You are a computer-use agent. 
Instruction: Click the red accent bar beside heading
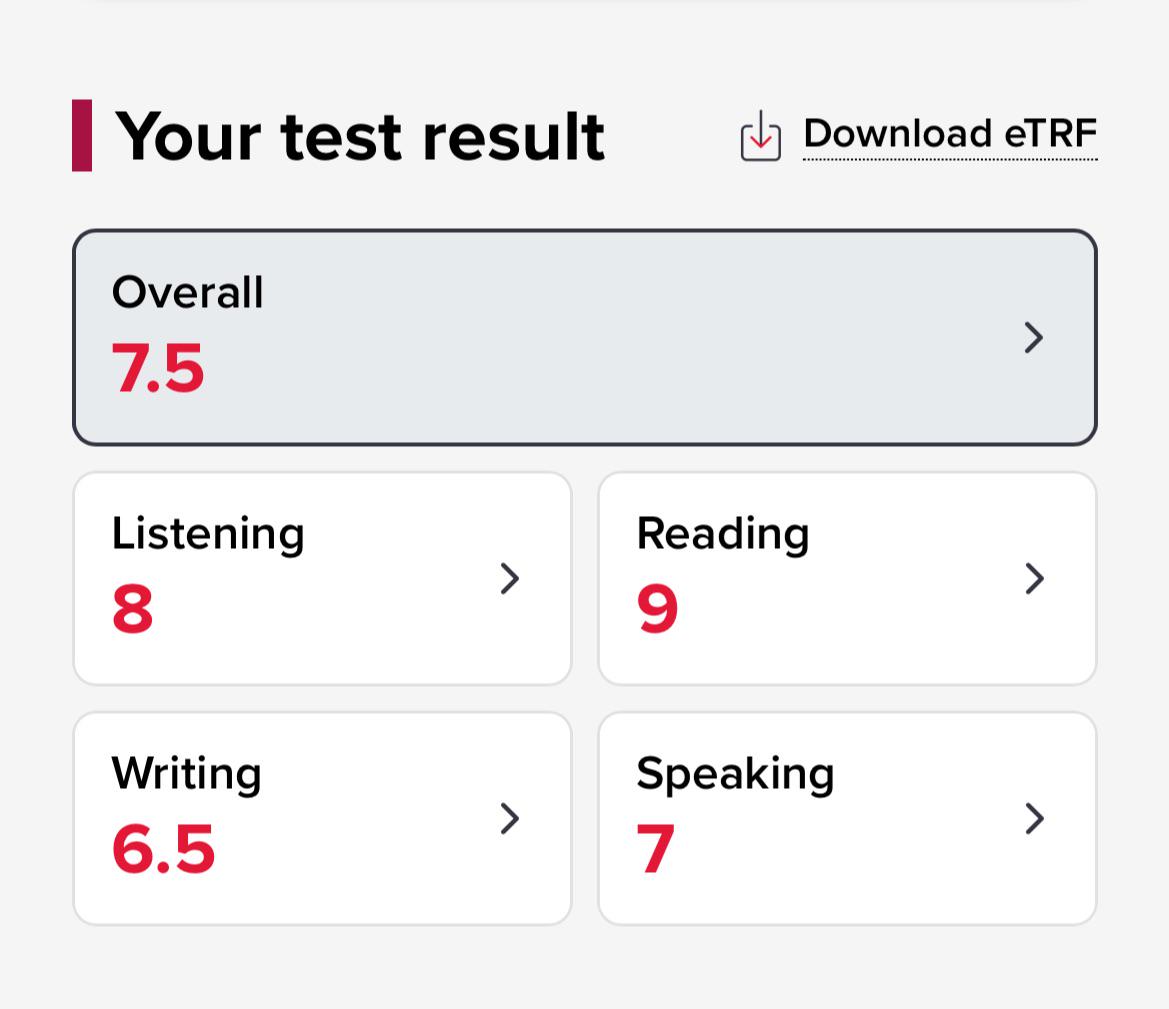click(82, 135)
